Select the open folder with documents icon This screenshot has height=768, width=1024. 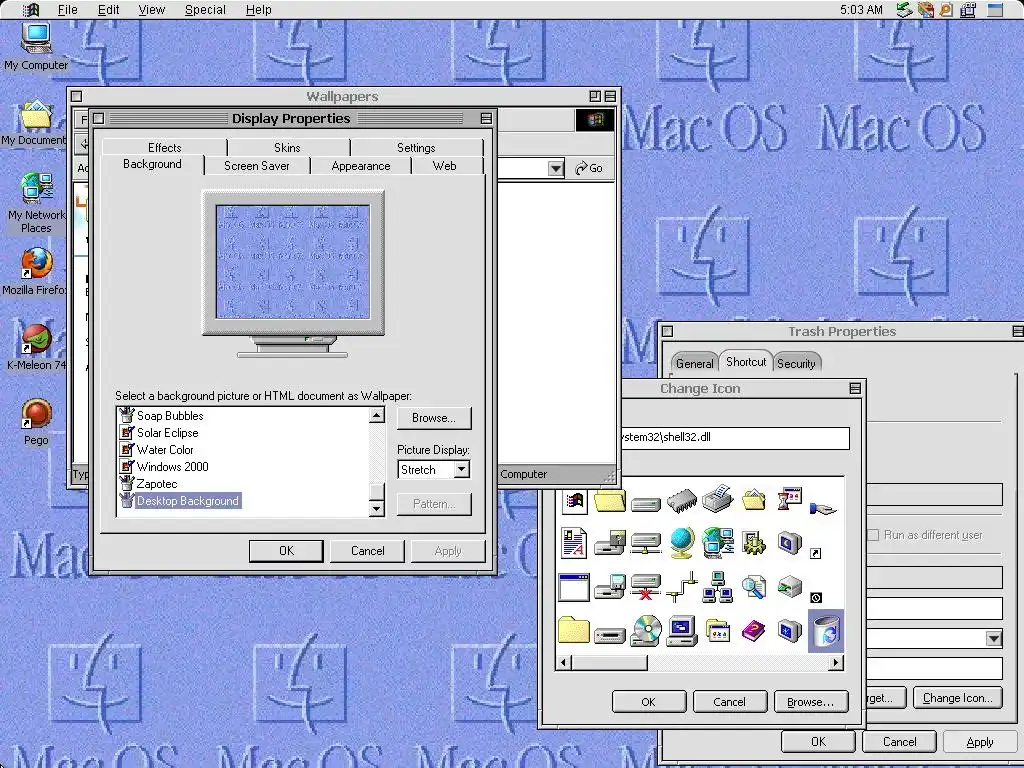click(753, 500)
